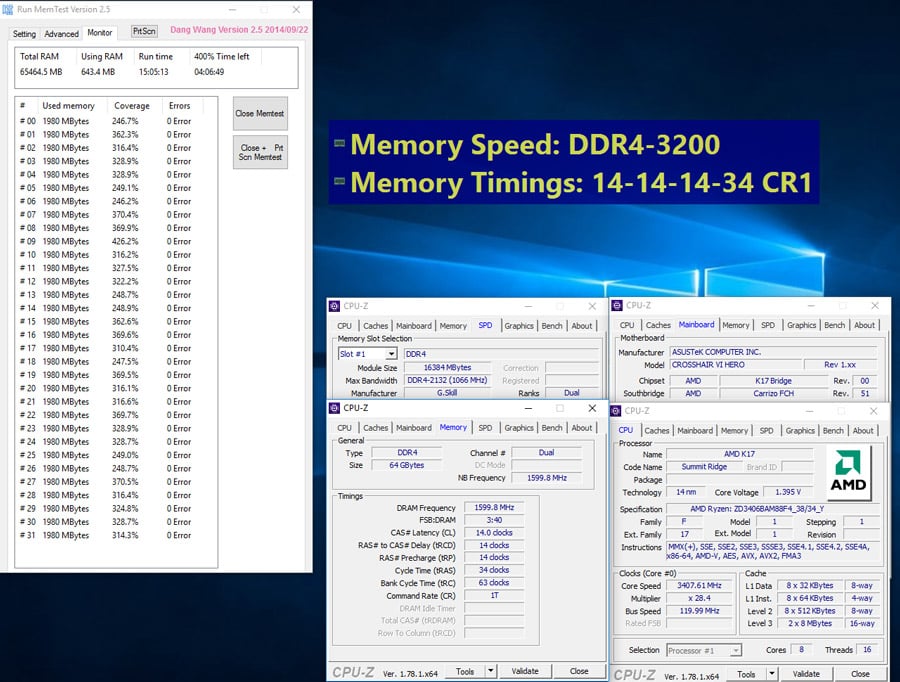
Task: Click Close button in Memory window footer
Action: point(579,671)
